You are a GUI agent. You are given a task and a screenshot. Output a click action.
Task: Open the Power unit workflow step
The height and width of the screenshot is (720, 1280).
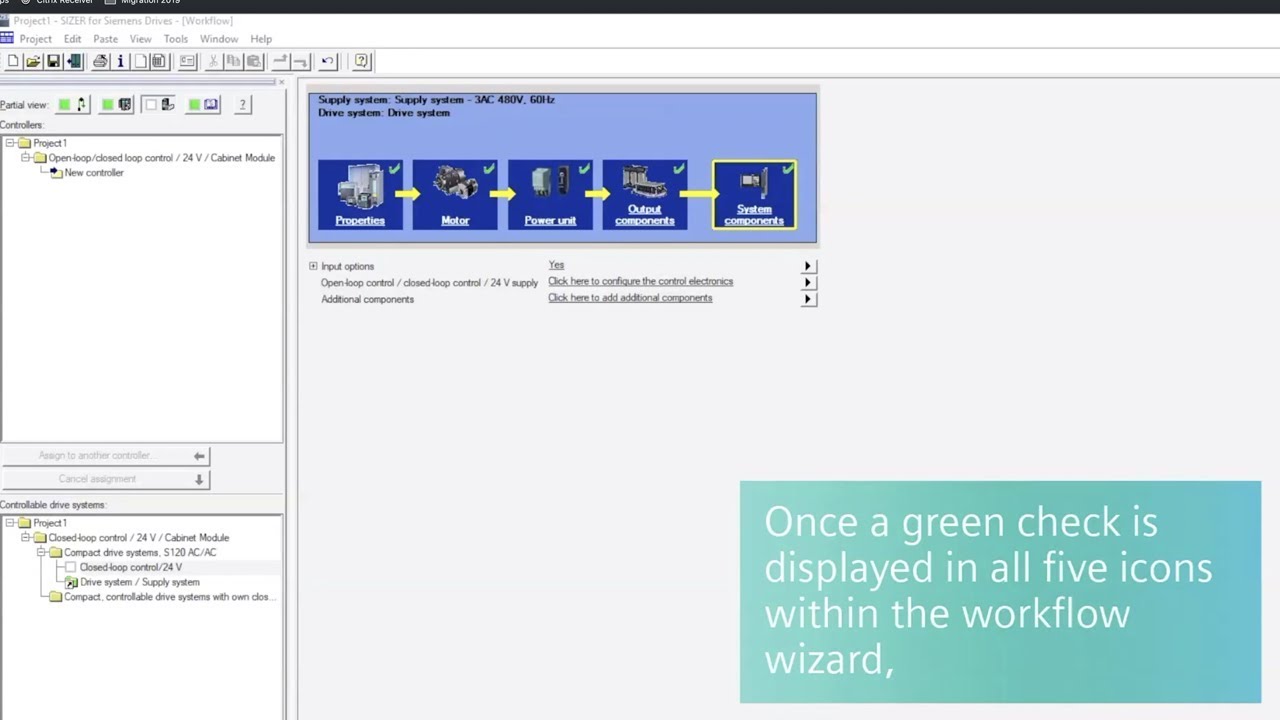(550, 195)
